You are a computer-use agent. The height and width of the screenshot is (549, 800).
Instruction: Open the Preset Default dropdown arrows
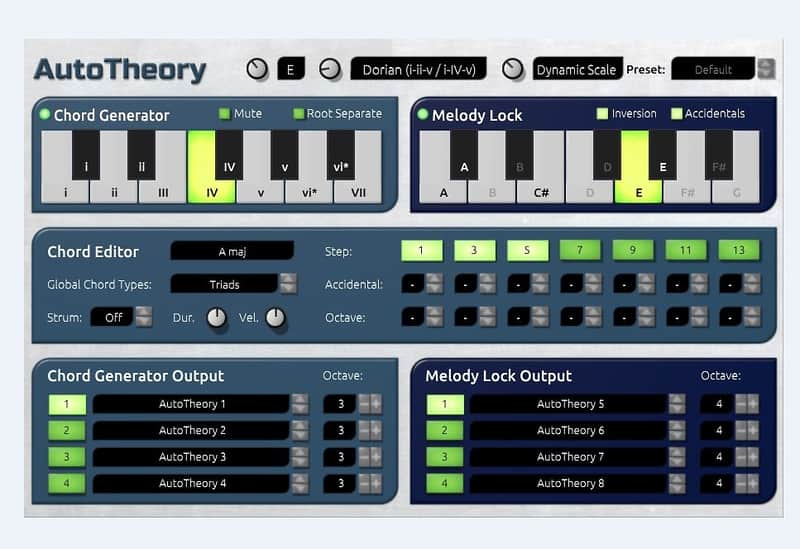click(x=765, y=69)
